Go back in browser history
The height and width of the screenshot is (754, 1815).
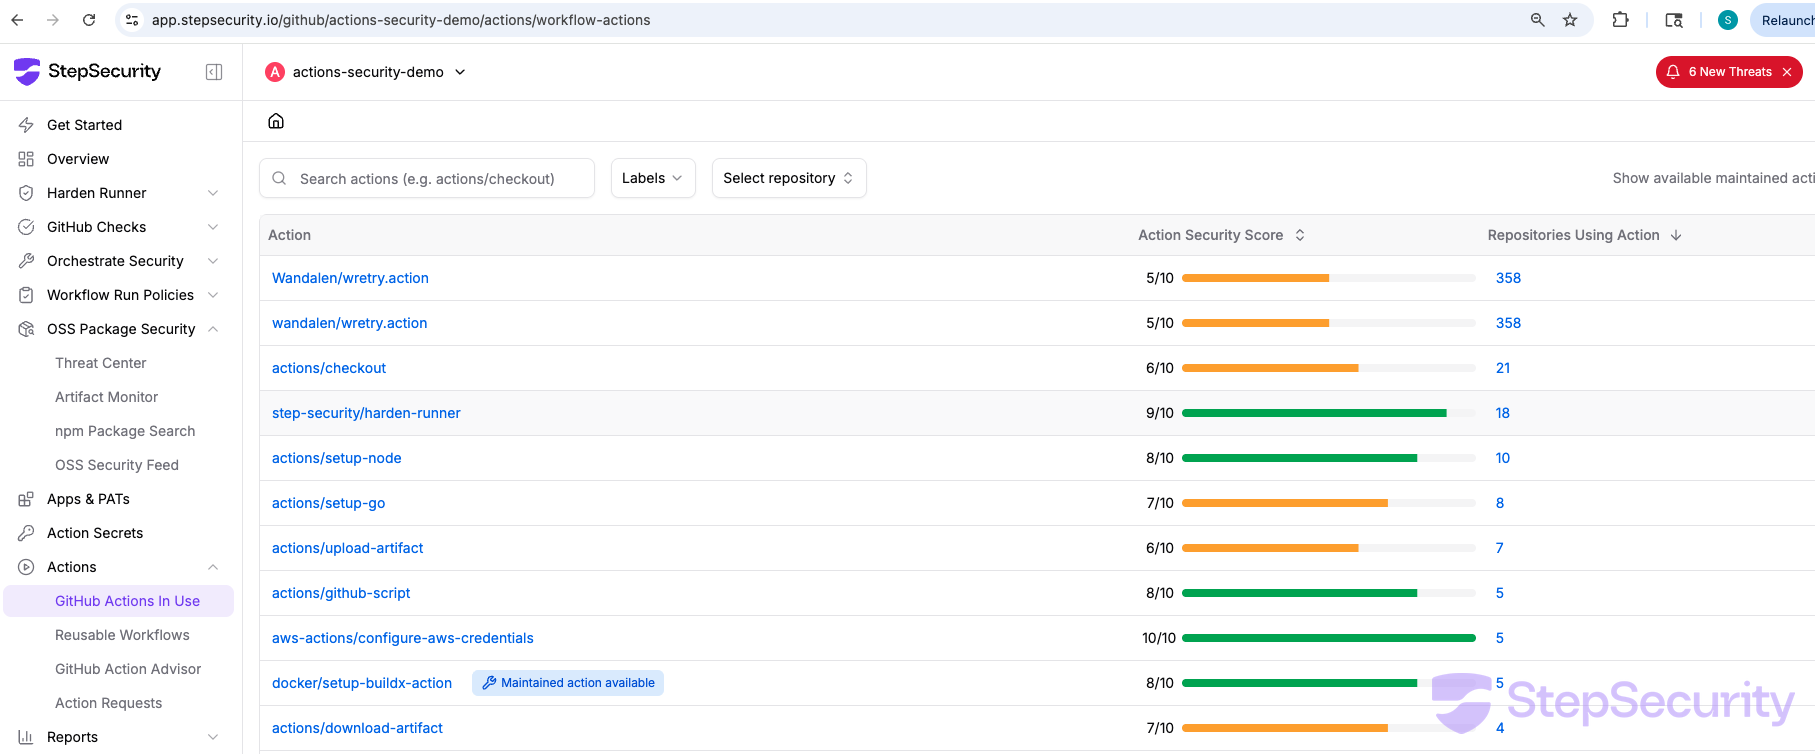tap(17, 20)
